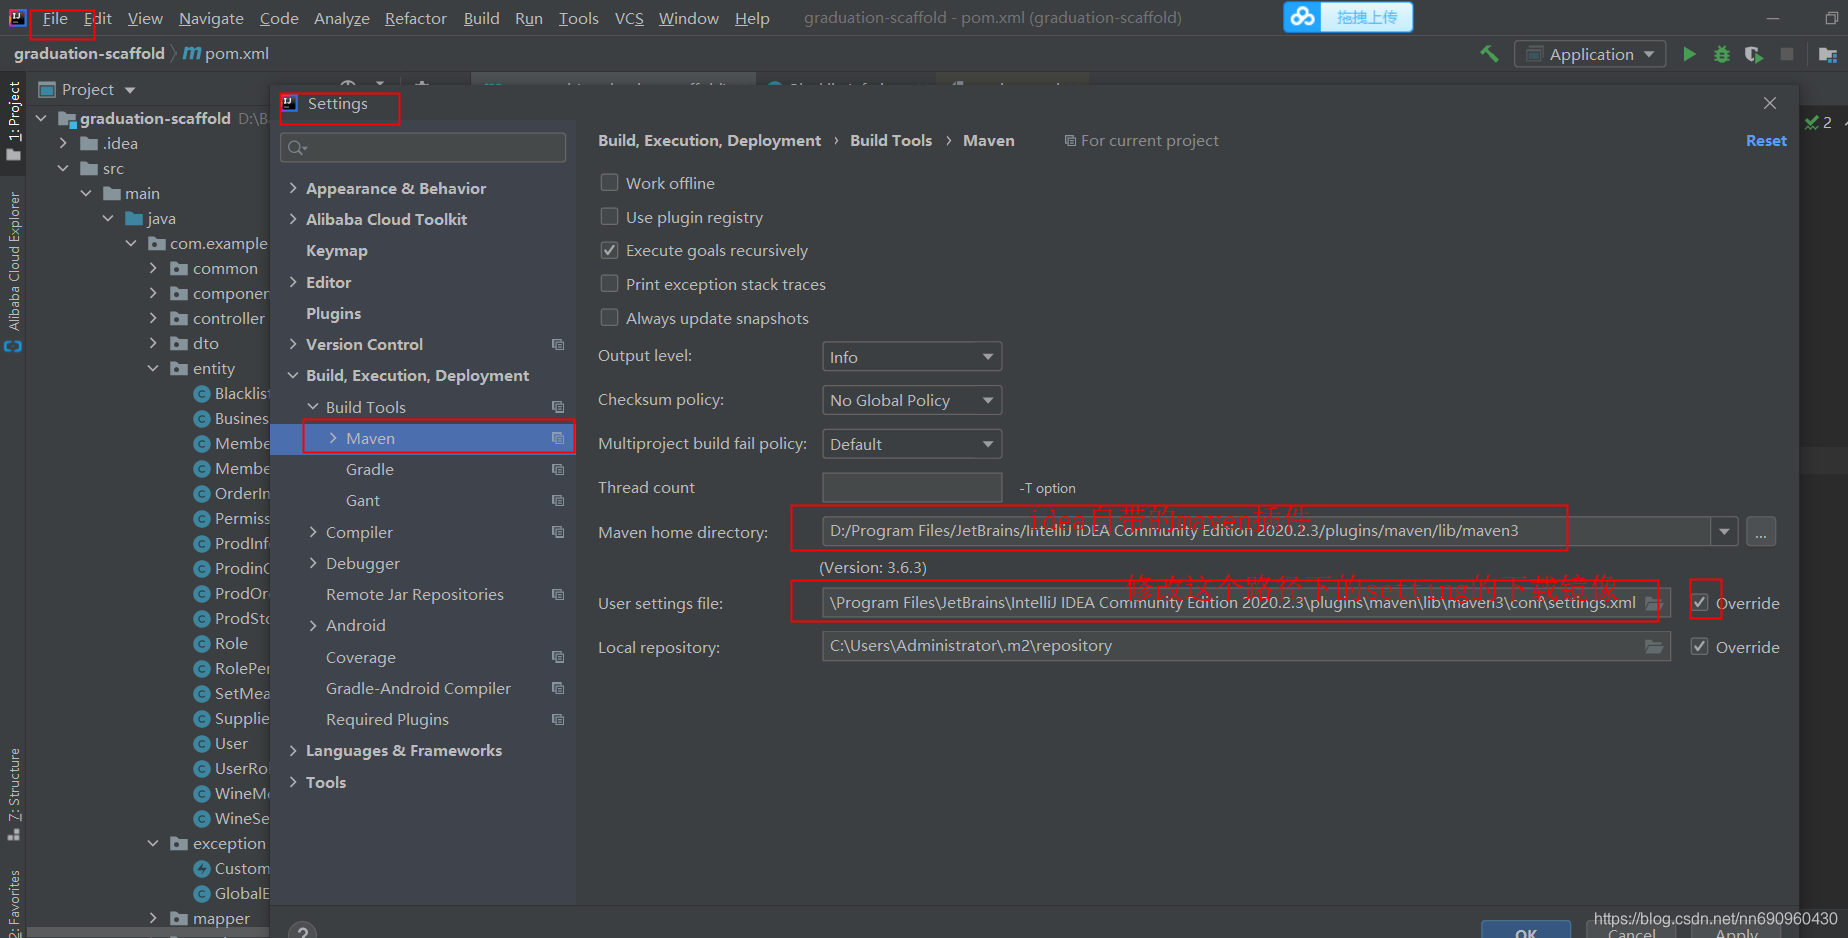Select Gradle-Android Compiler settings item
The image size is (1848, 938).
pos(418,688)
